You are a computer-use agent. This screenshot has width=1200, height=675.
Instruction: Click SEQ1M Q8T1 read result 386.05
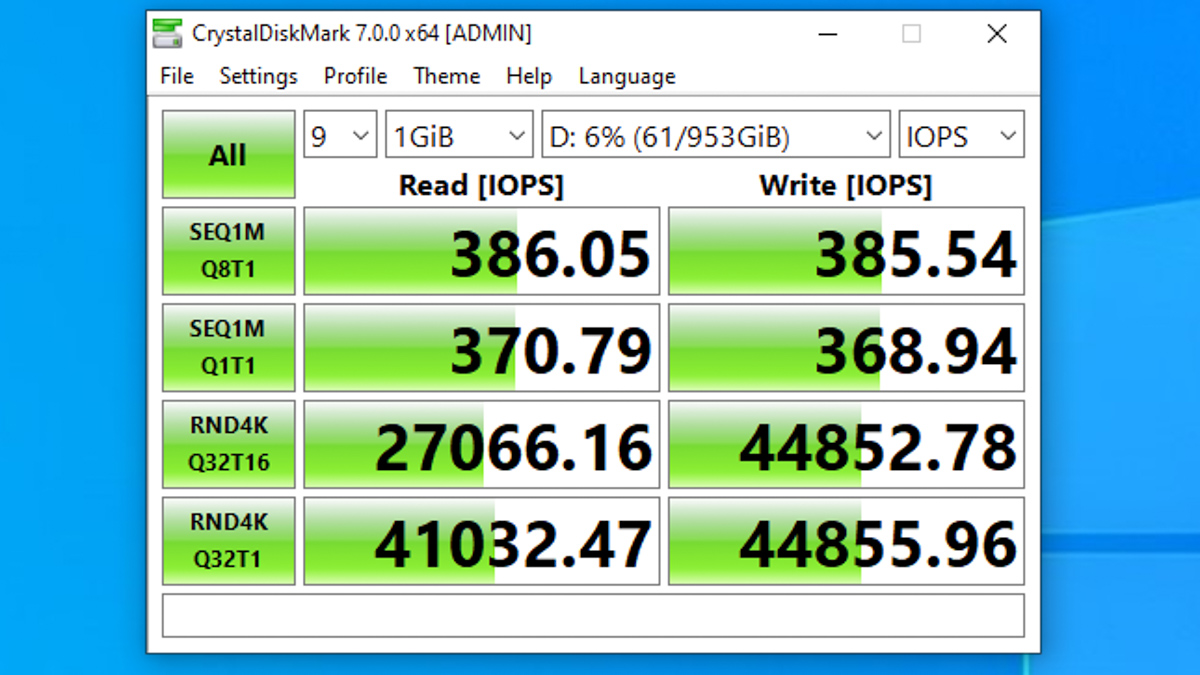pyautogui.click(x=482, y=251)
